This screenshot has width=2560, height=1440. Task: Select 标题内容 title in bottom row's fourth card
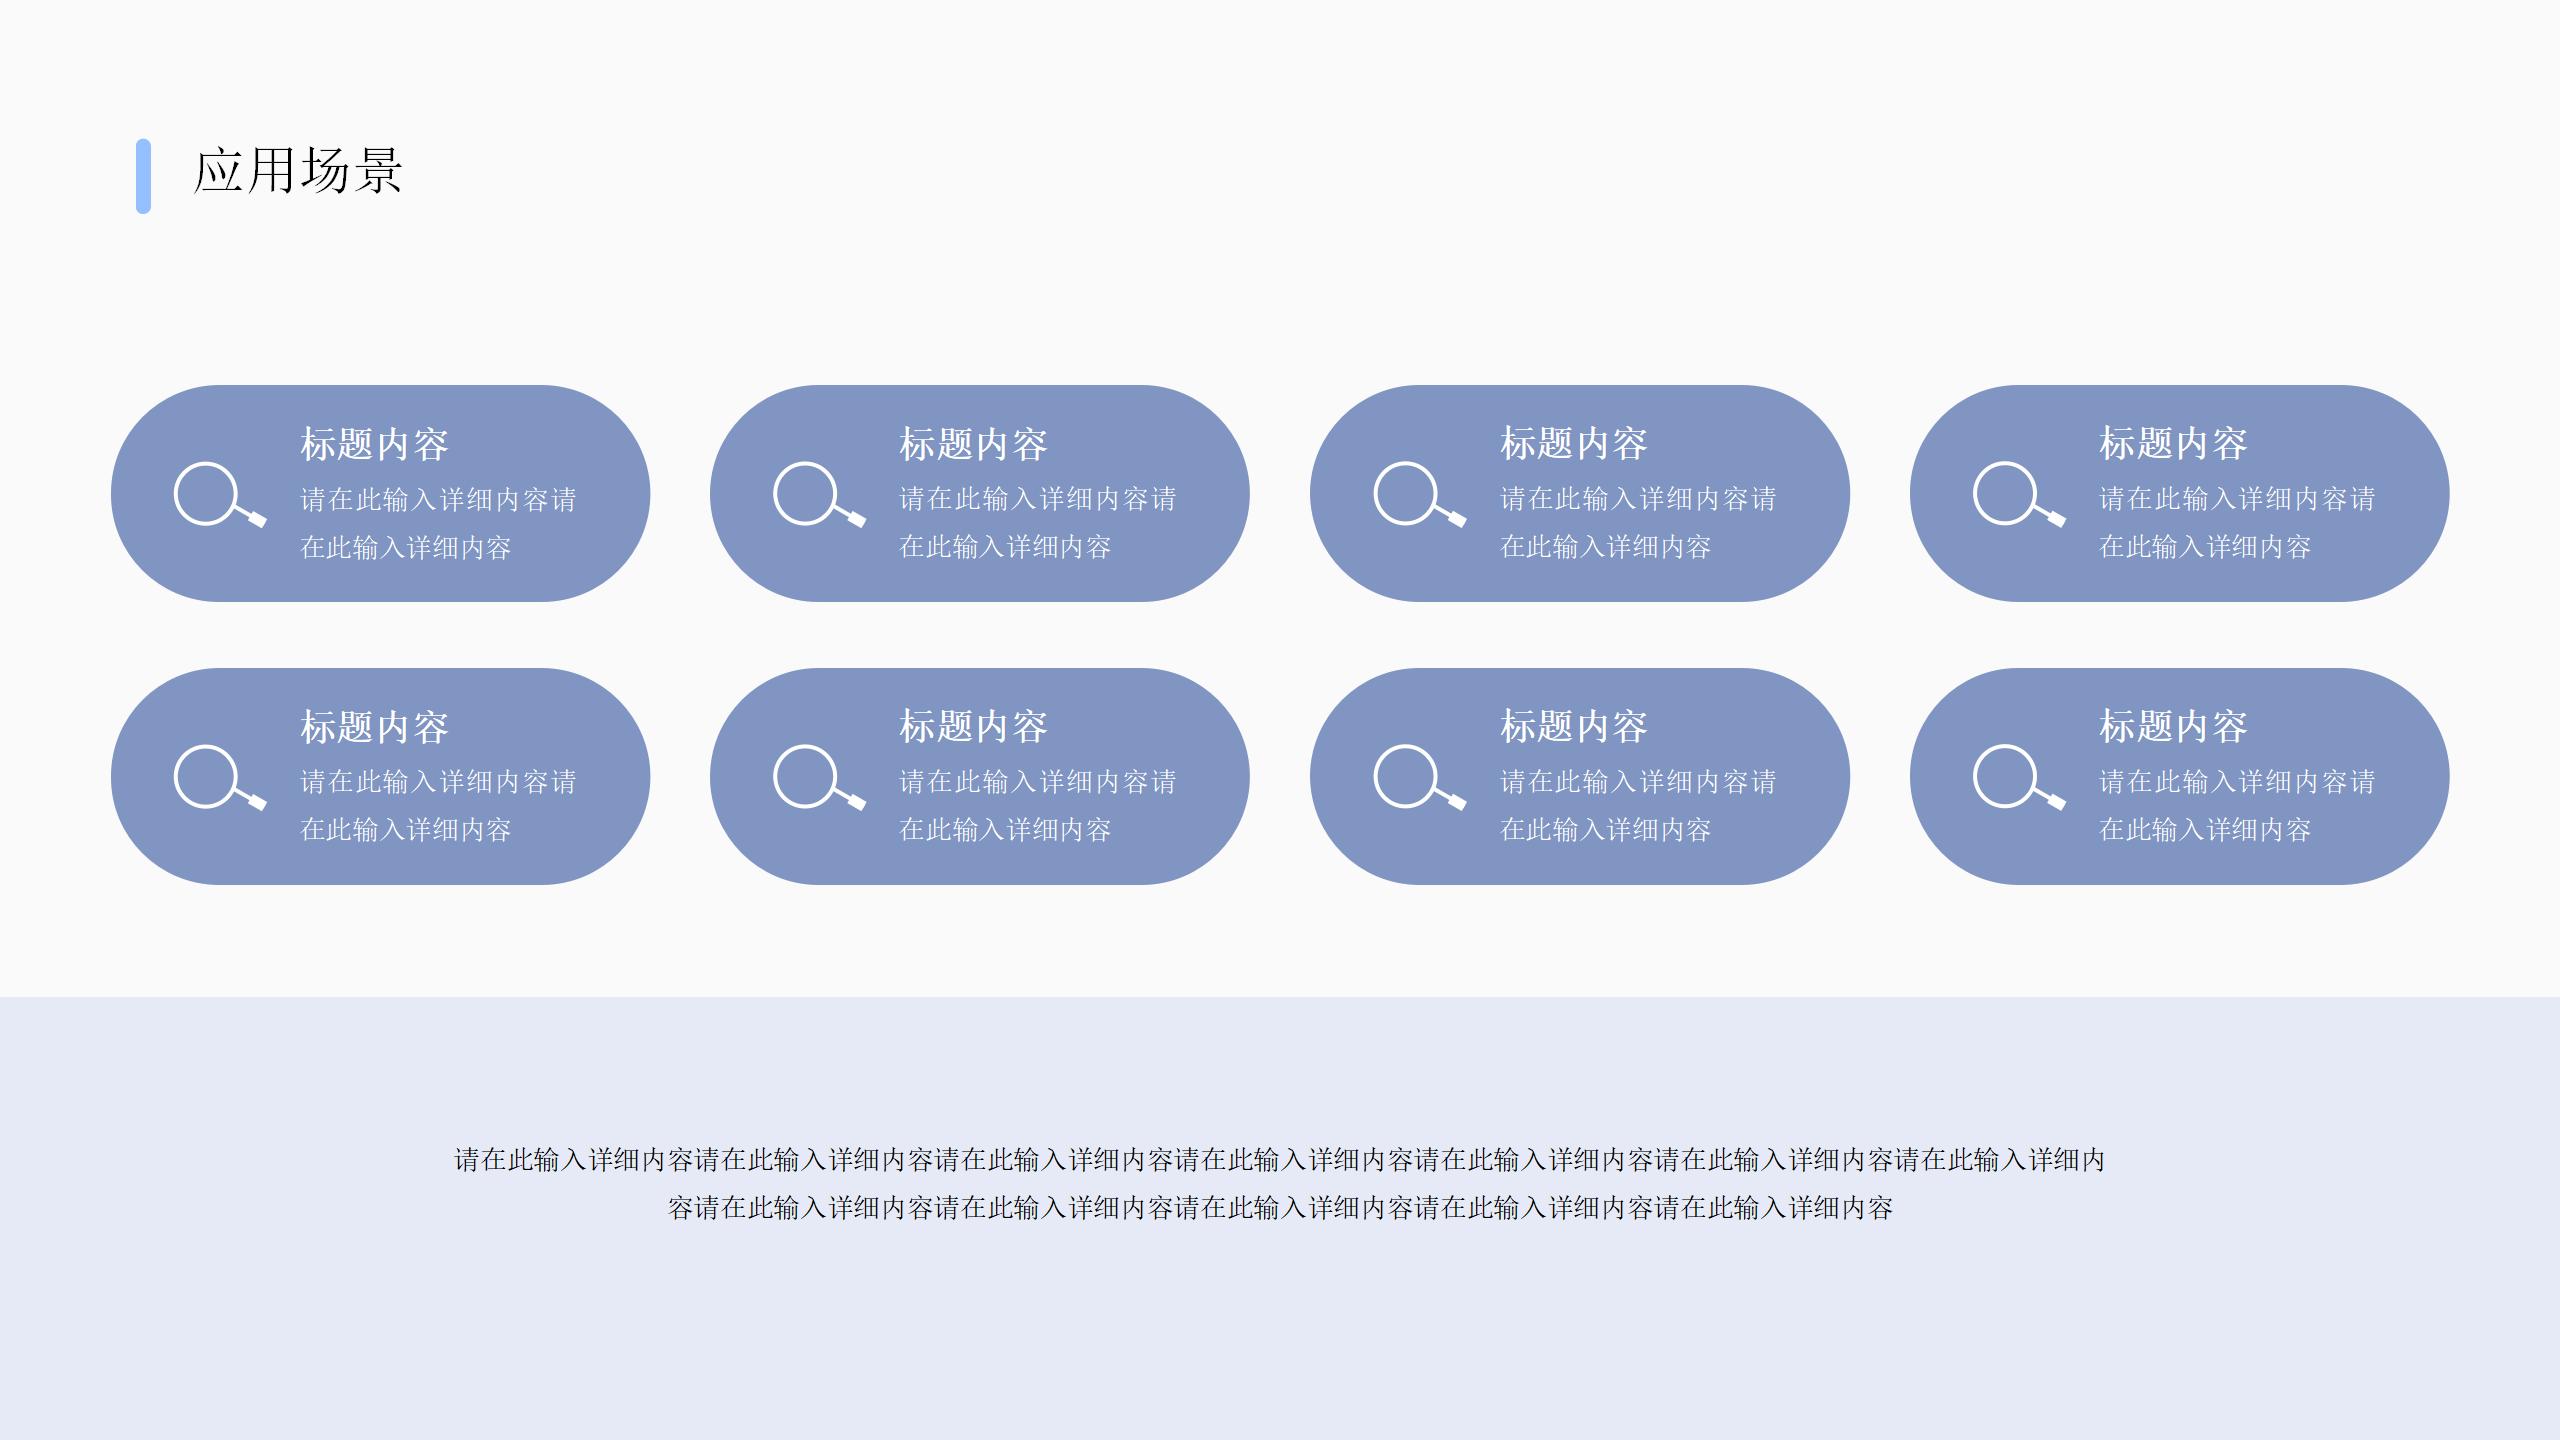2173,727
